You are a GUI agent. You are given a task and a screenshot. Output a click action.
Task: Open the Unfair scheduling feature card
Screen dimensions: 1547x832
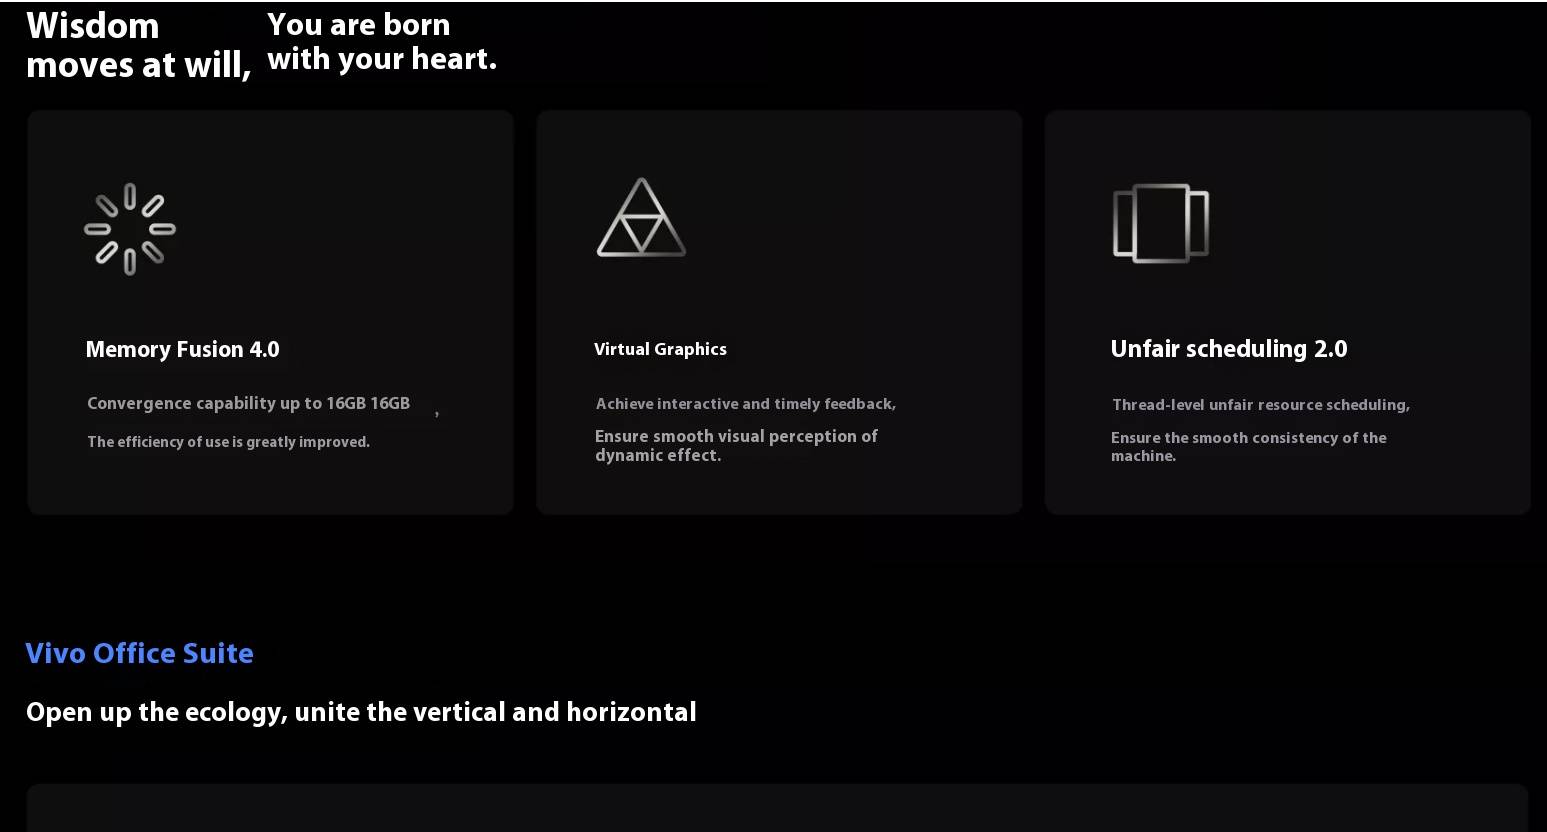1288,312
